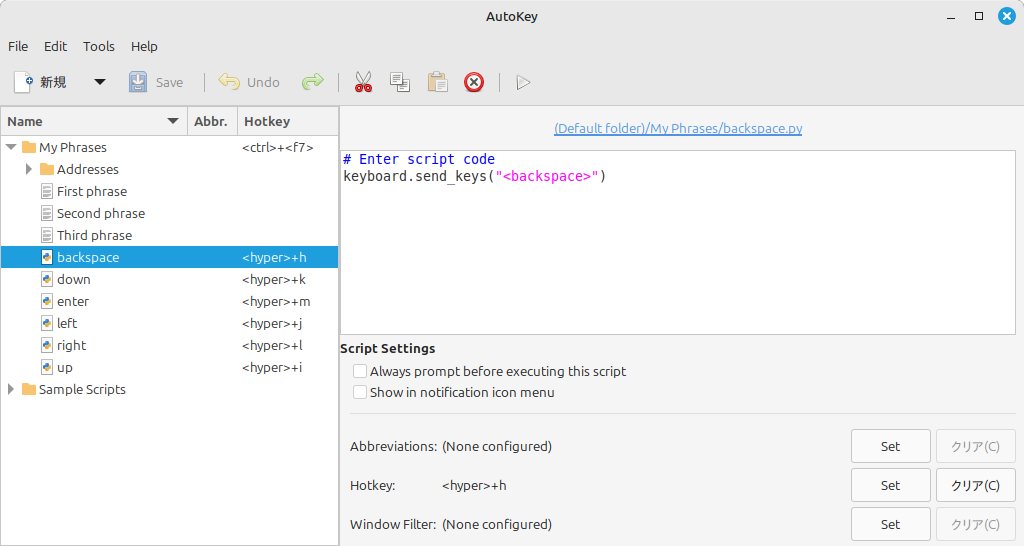This screenshot has height=546, width=1024.
Task: Select the right script
Action: [x=71, y=345]
